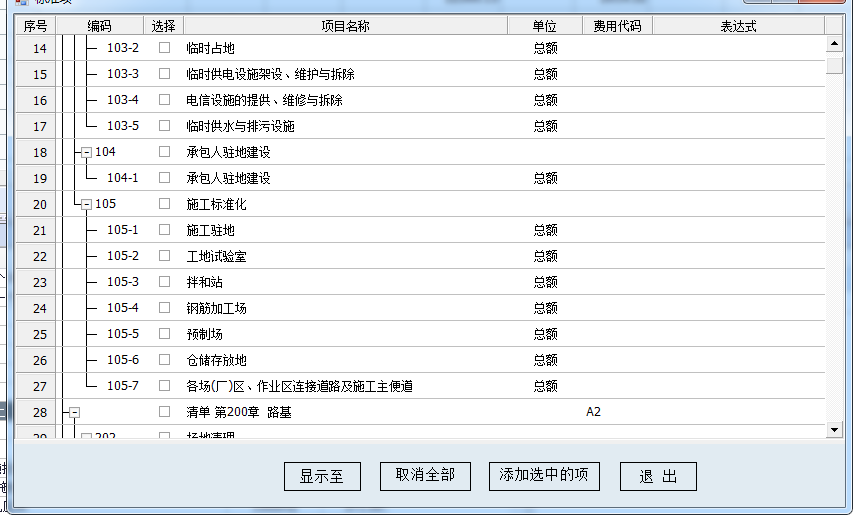Check the 104-1 承包人驻地建设 box
The image size is (853, 515).
tap(164, 178)
